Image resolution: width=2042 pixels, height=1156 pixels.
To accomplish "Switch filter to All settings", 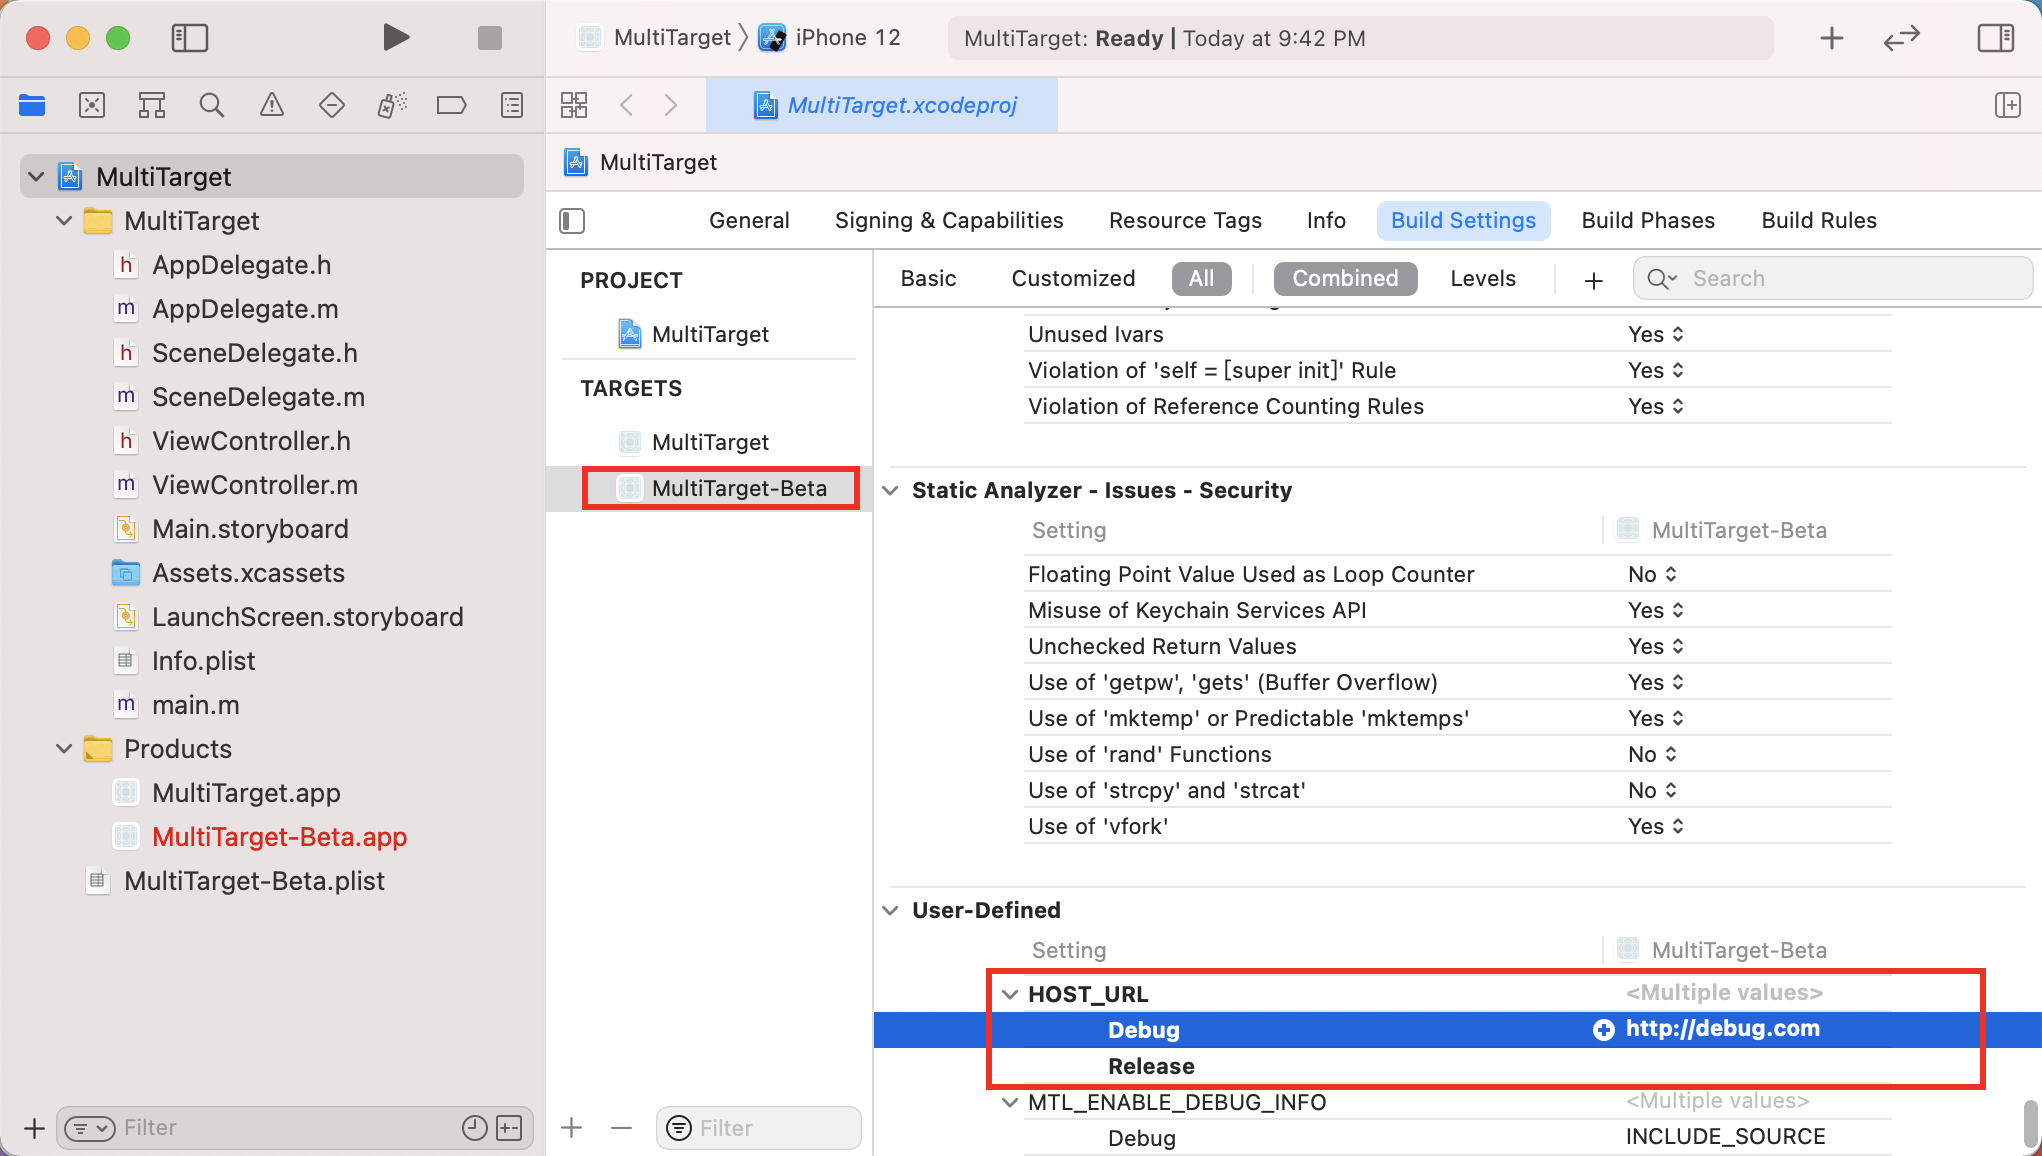I will click(1201, 278).
